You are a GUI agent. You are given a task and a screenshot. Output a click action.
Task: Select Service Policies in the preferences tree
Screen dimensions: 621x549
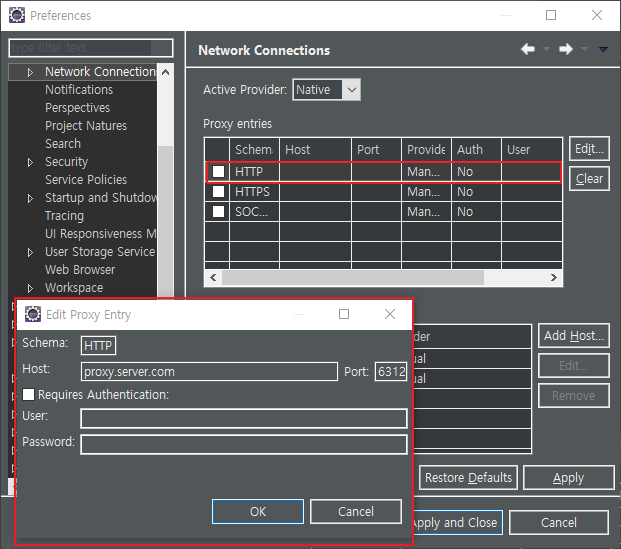[x=86, y=179]
